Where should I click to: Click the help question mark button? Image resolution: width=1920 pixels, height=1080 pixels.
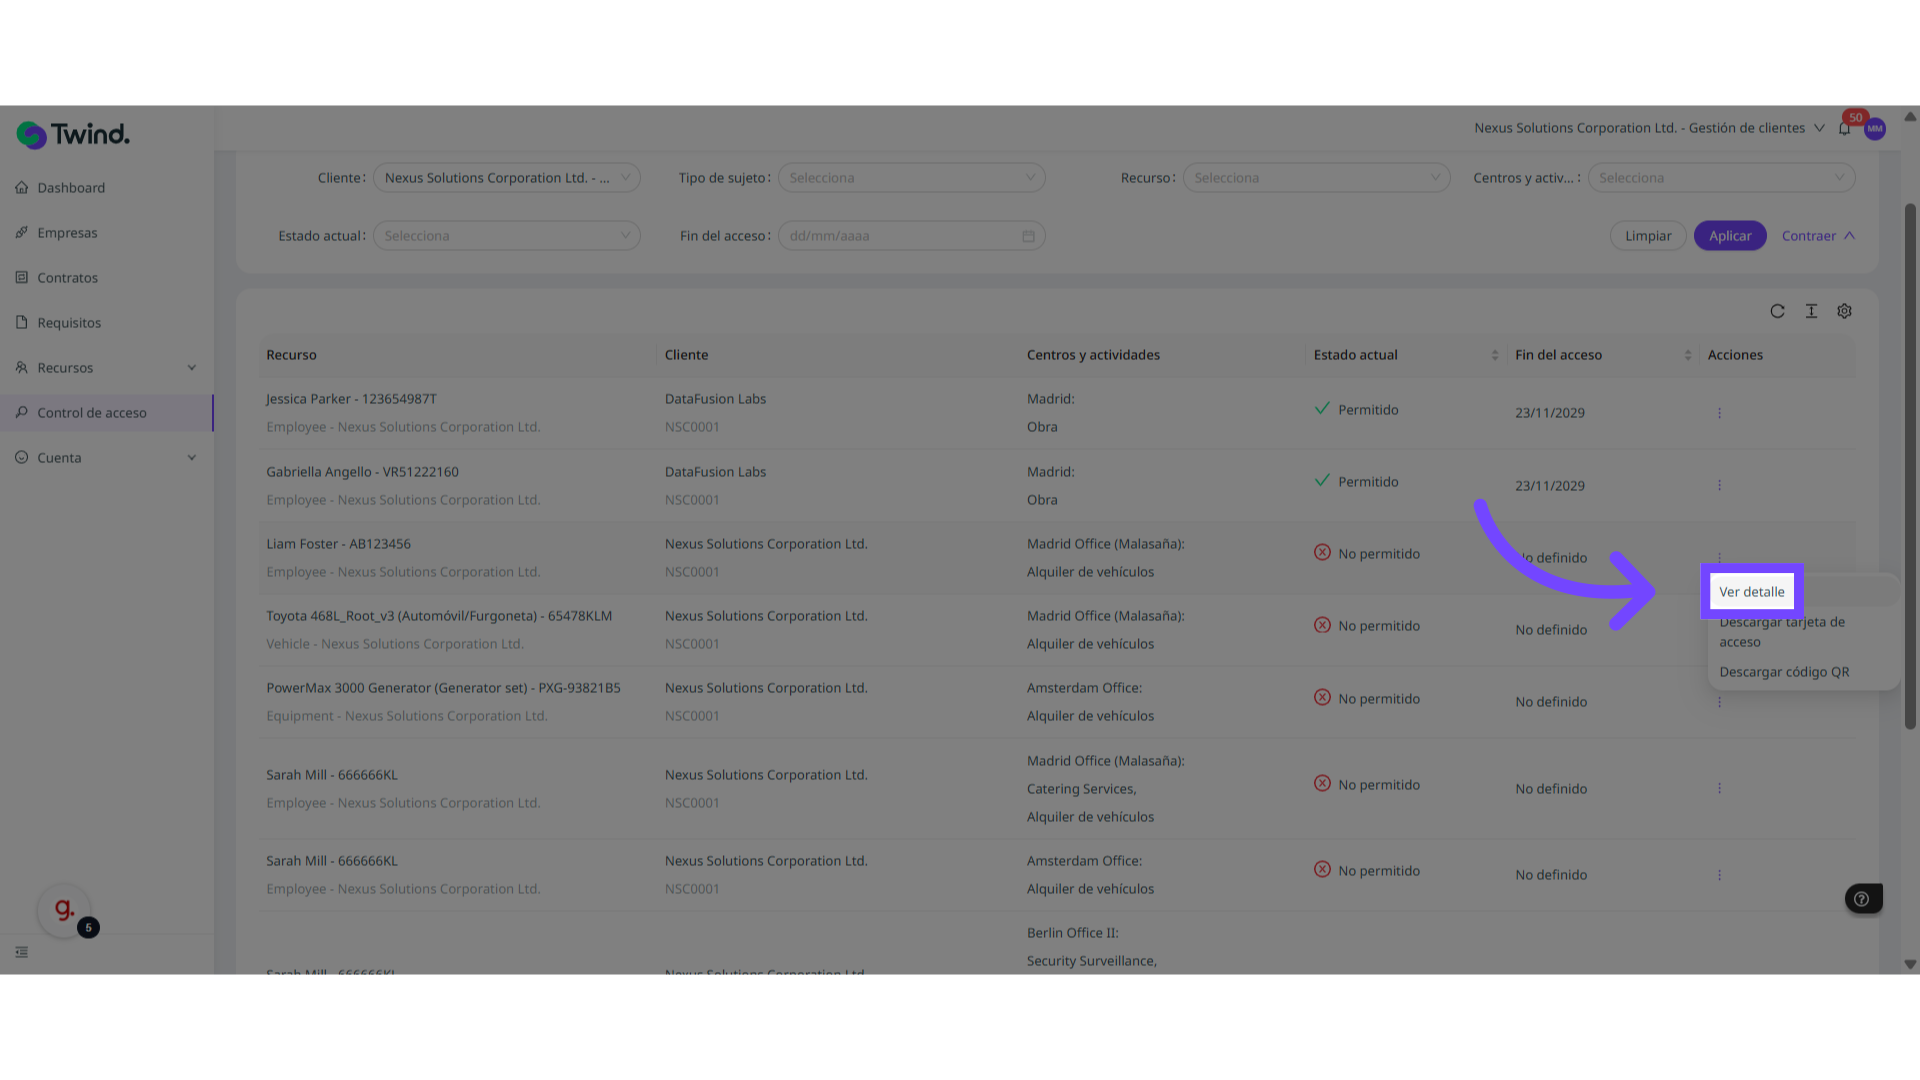(x=1862, y=898)
